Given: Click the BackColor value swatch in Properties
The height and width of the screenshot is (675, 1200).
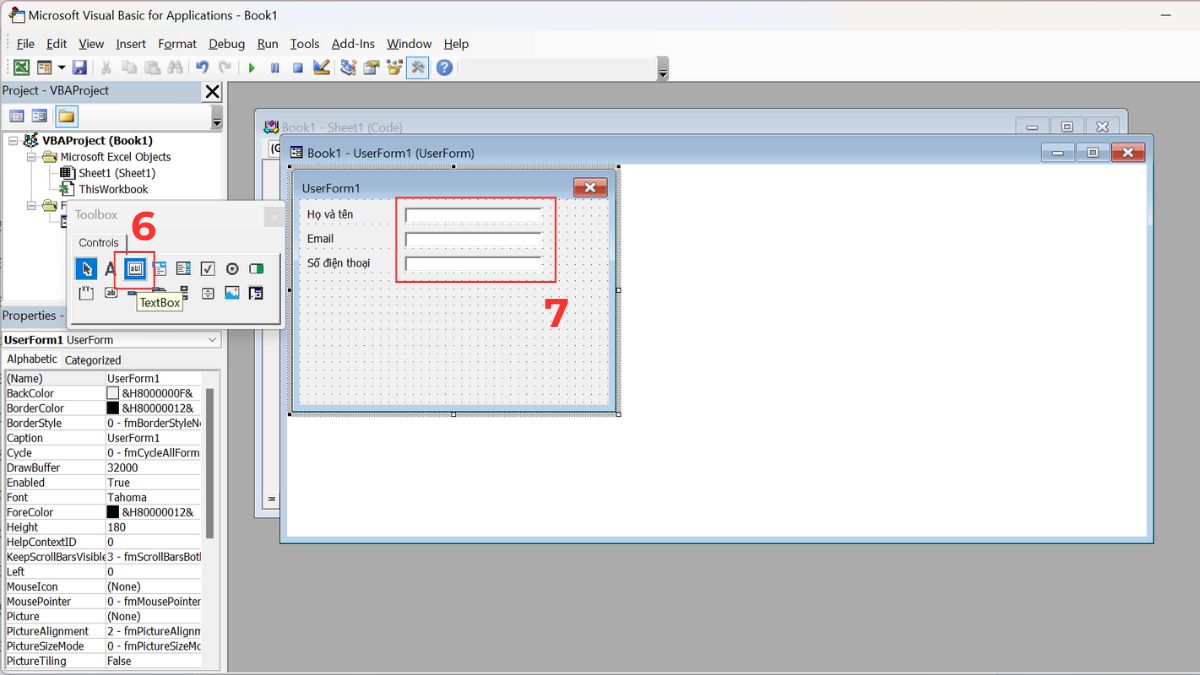Looking at the screenshot, I should (x=113, y=393).
